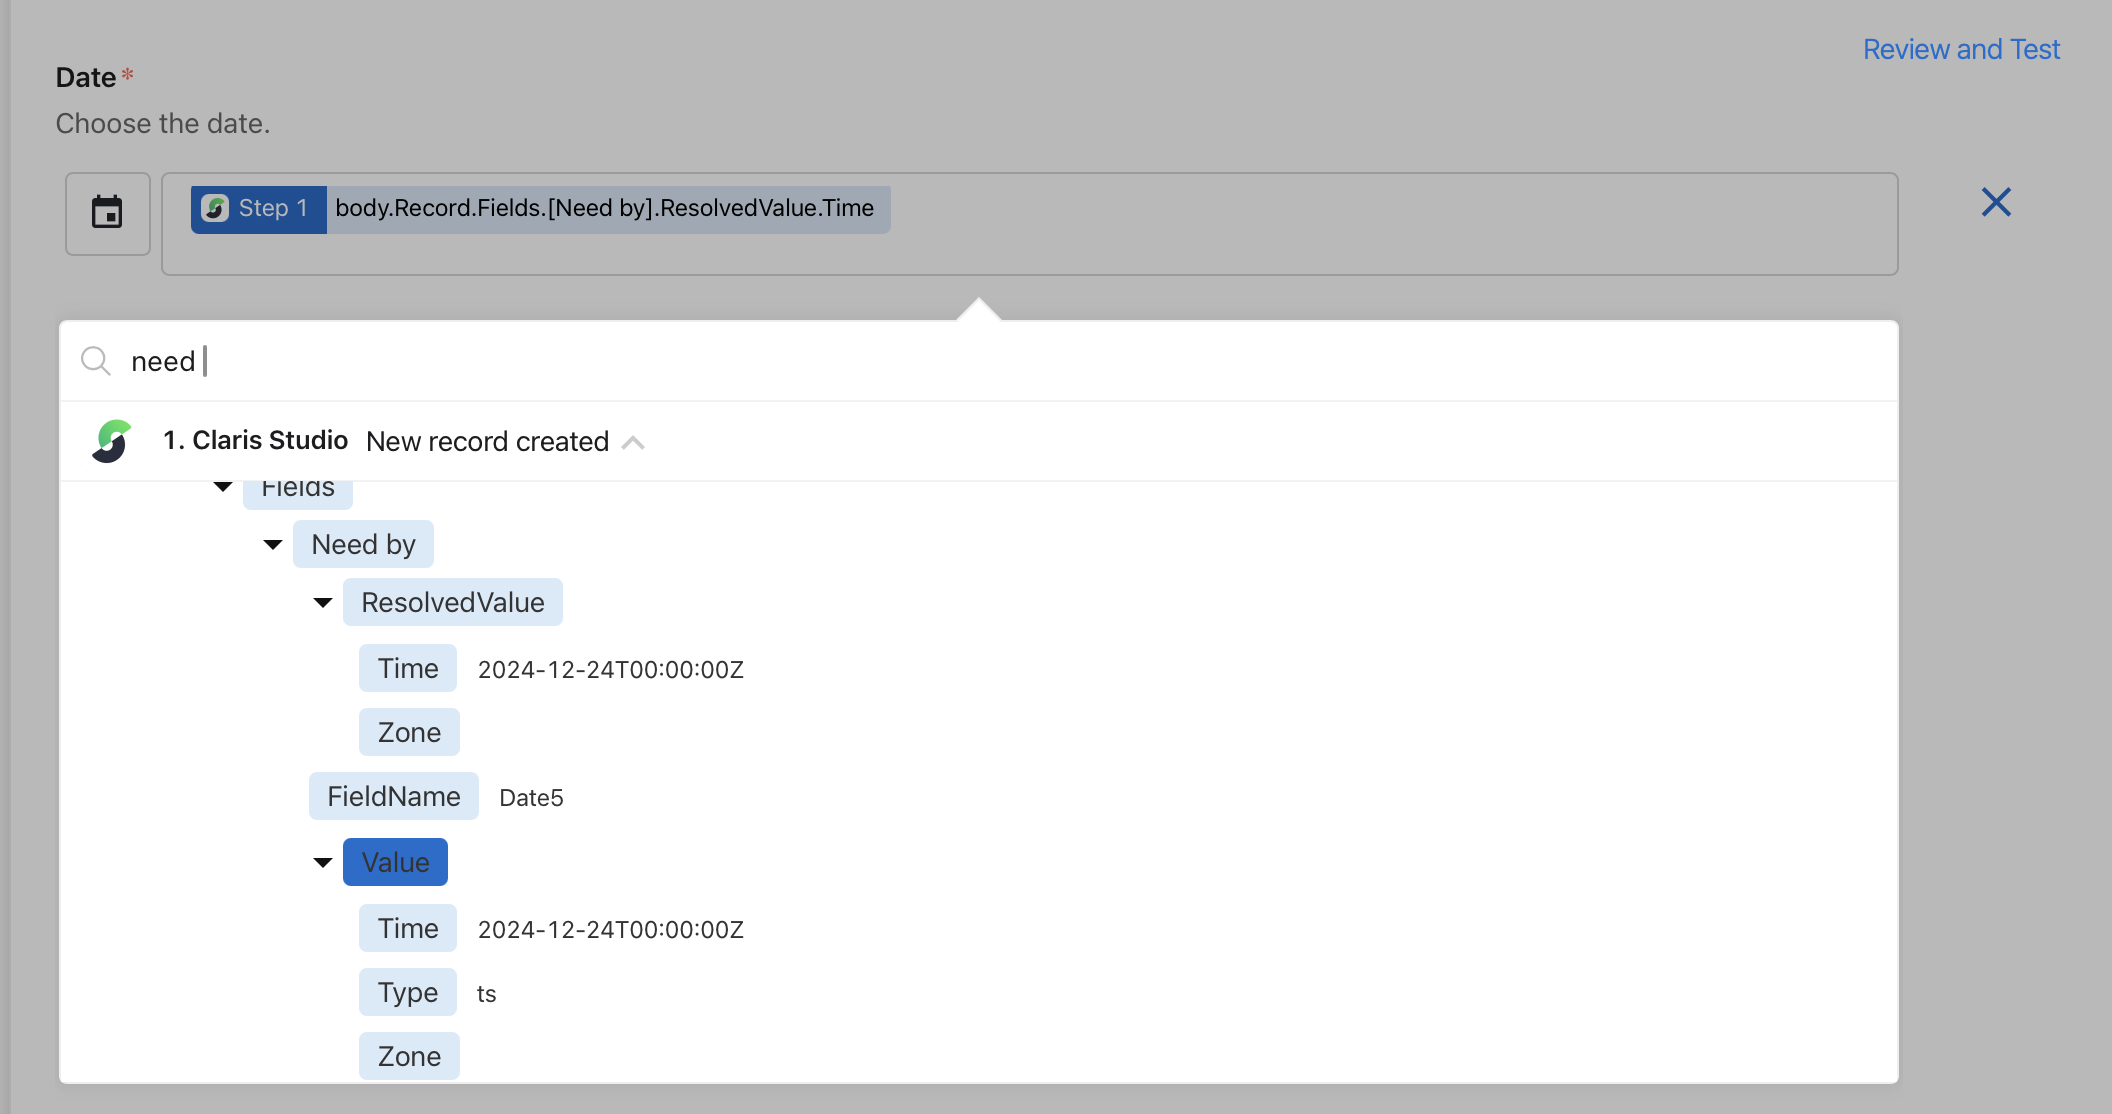2112x1114 pixels.
Task: Collapse the New record created section
Action: (634, 441)
